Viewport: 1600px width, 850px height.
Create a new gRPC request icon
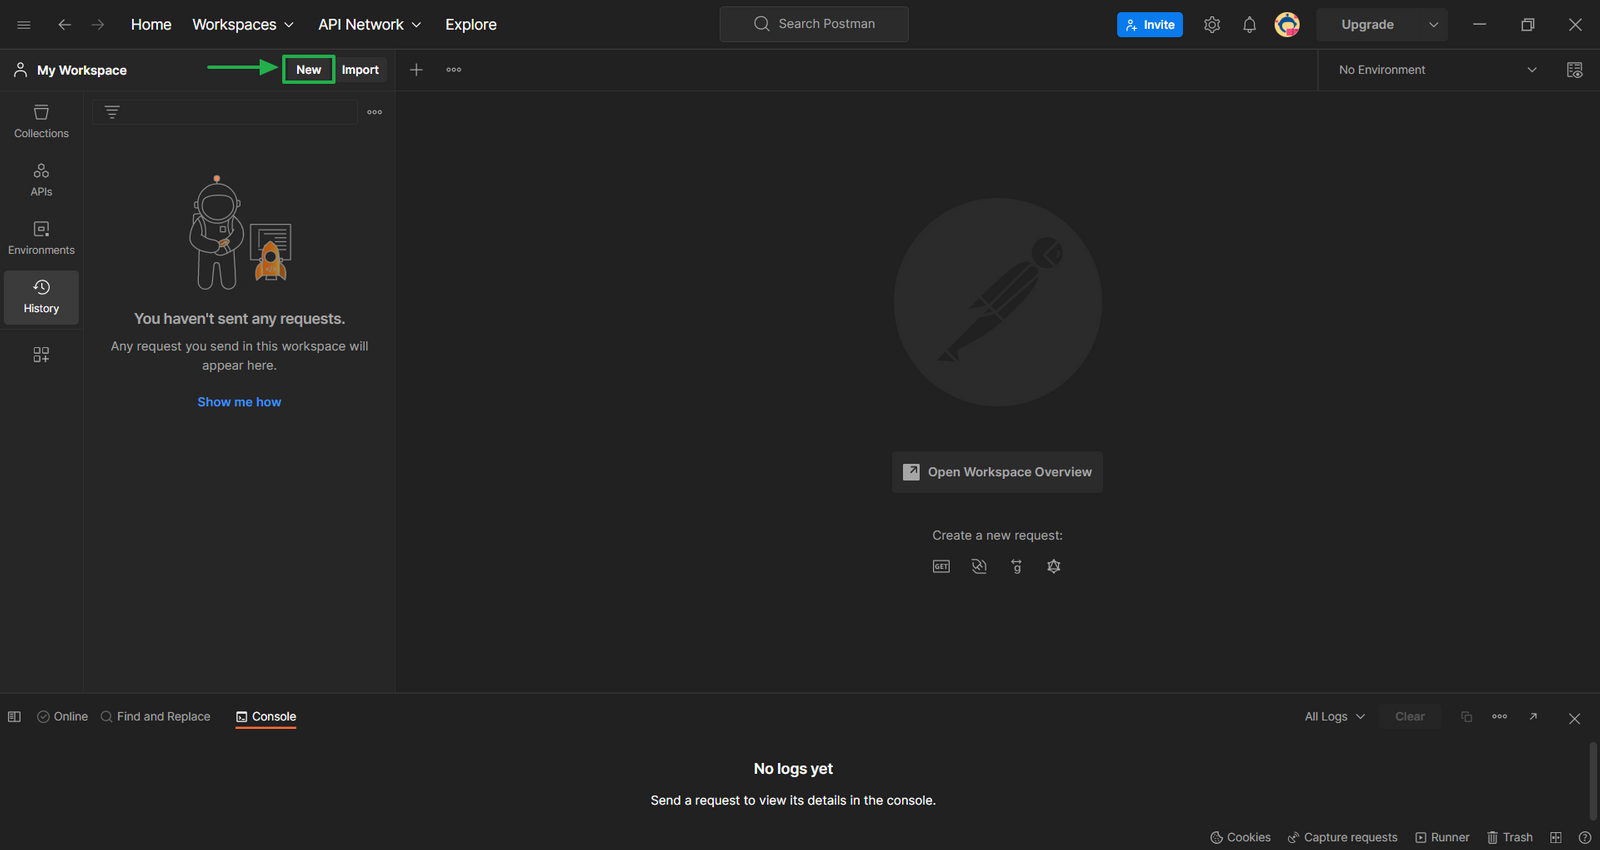point(1016,566)
